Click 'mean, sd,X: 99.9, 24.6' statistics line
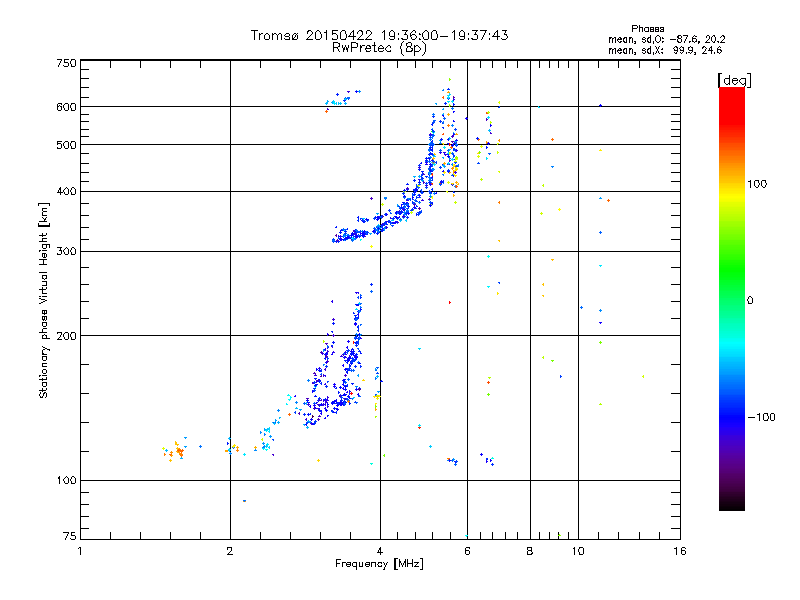The height and width of the screenshot is (600, 800). coord(665,50)
